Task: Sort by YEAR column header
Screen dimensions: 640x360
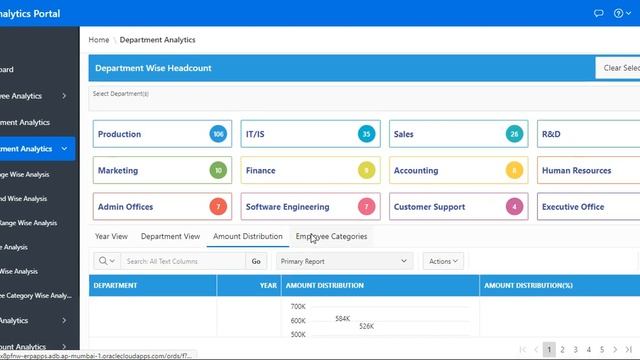Action: (249, 285)
